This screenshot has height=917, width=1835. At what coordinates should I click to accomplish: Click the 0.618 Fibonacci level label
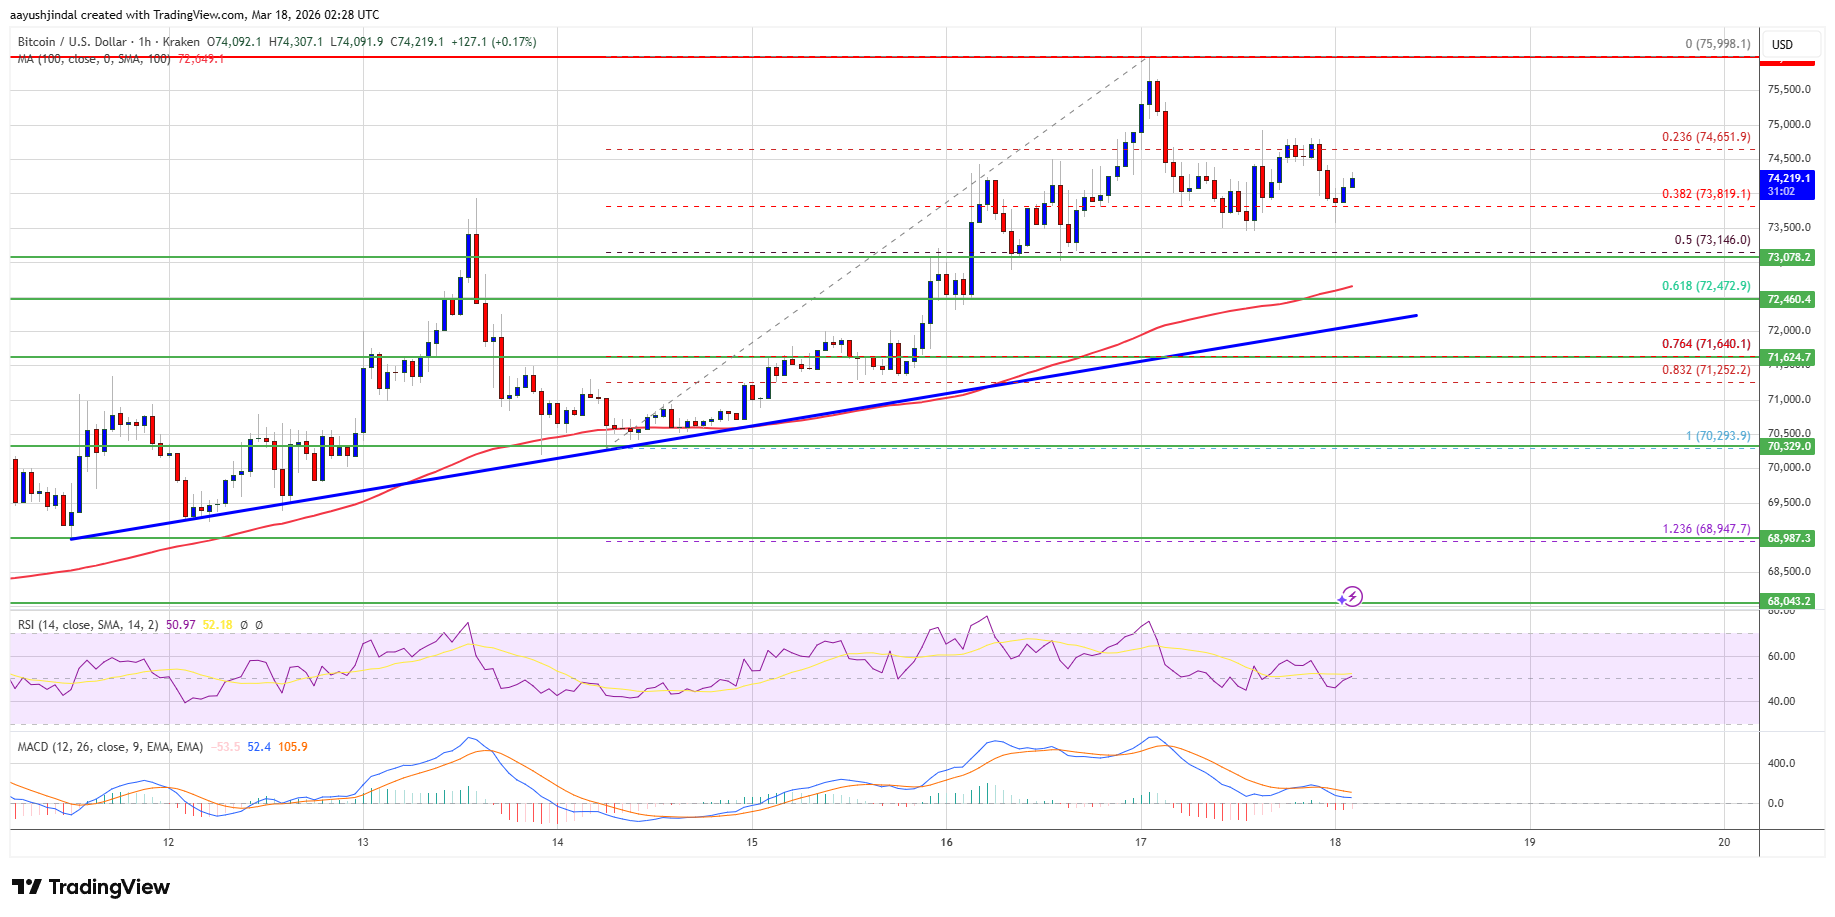point(1706,286)
